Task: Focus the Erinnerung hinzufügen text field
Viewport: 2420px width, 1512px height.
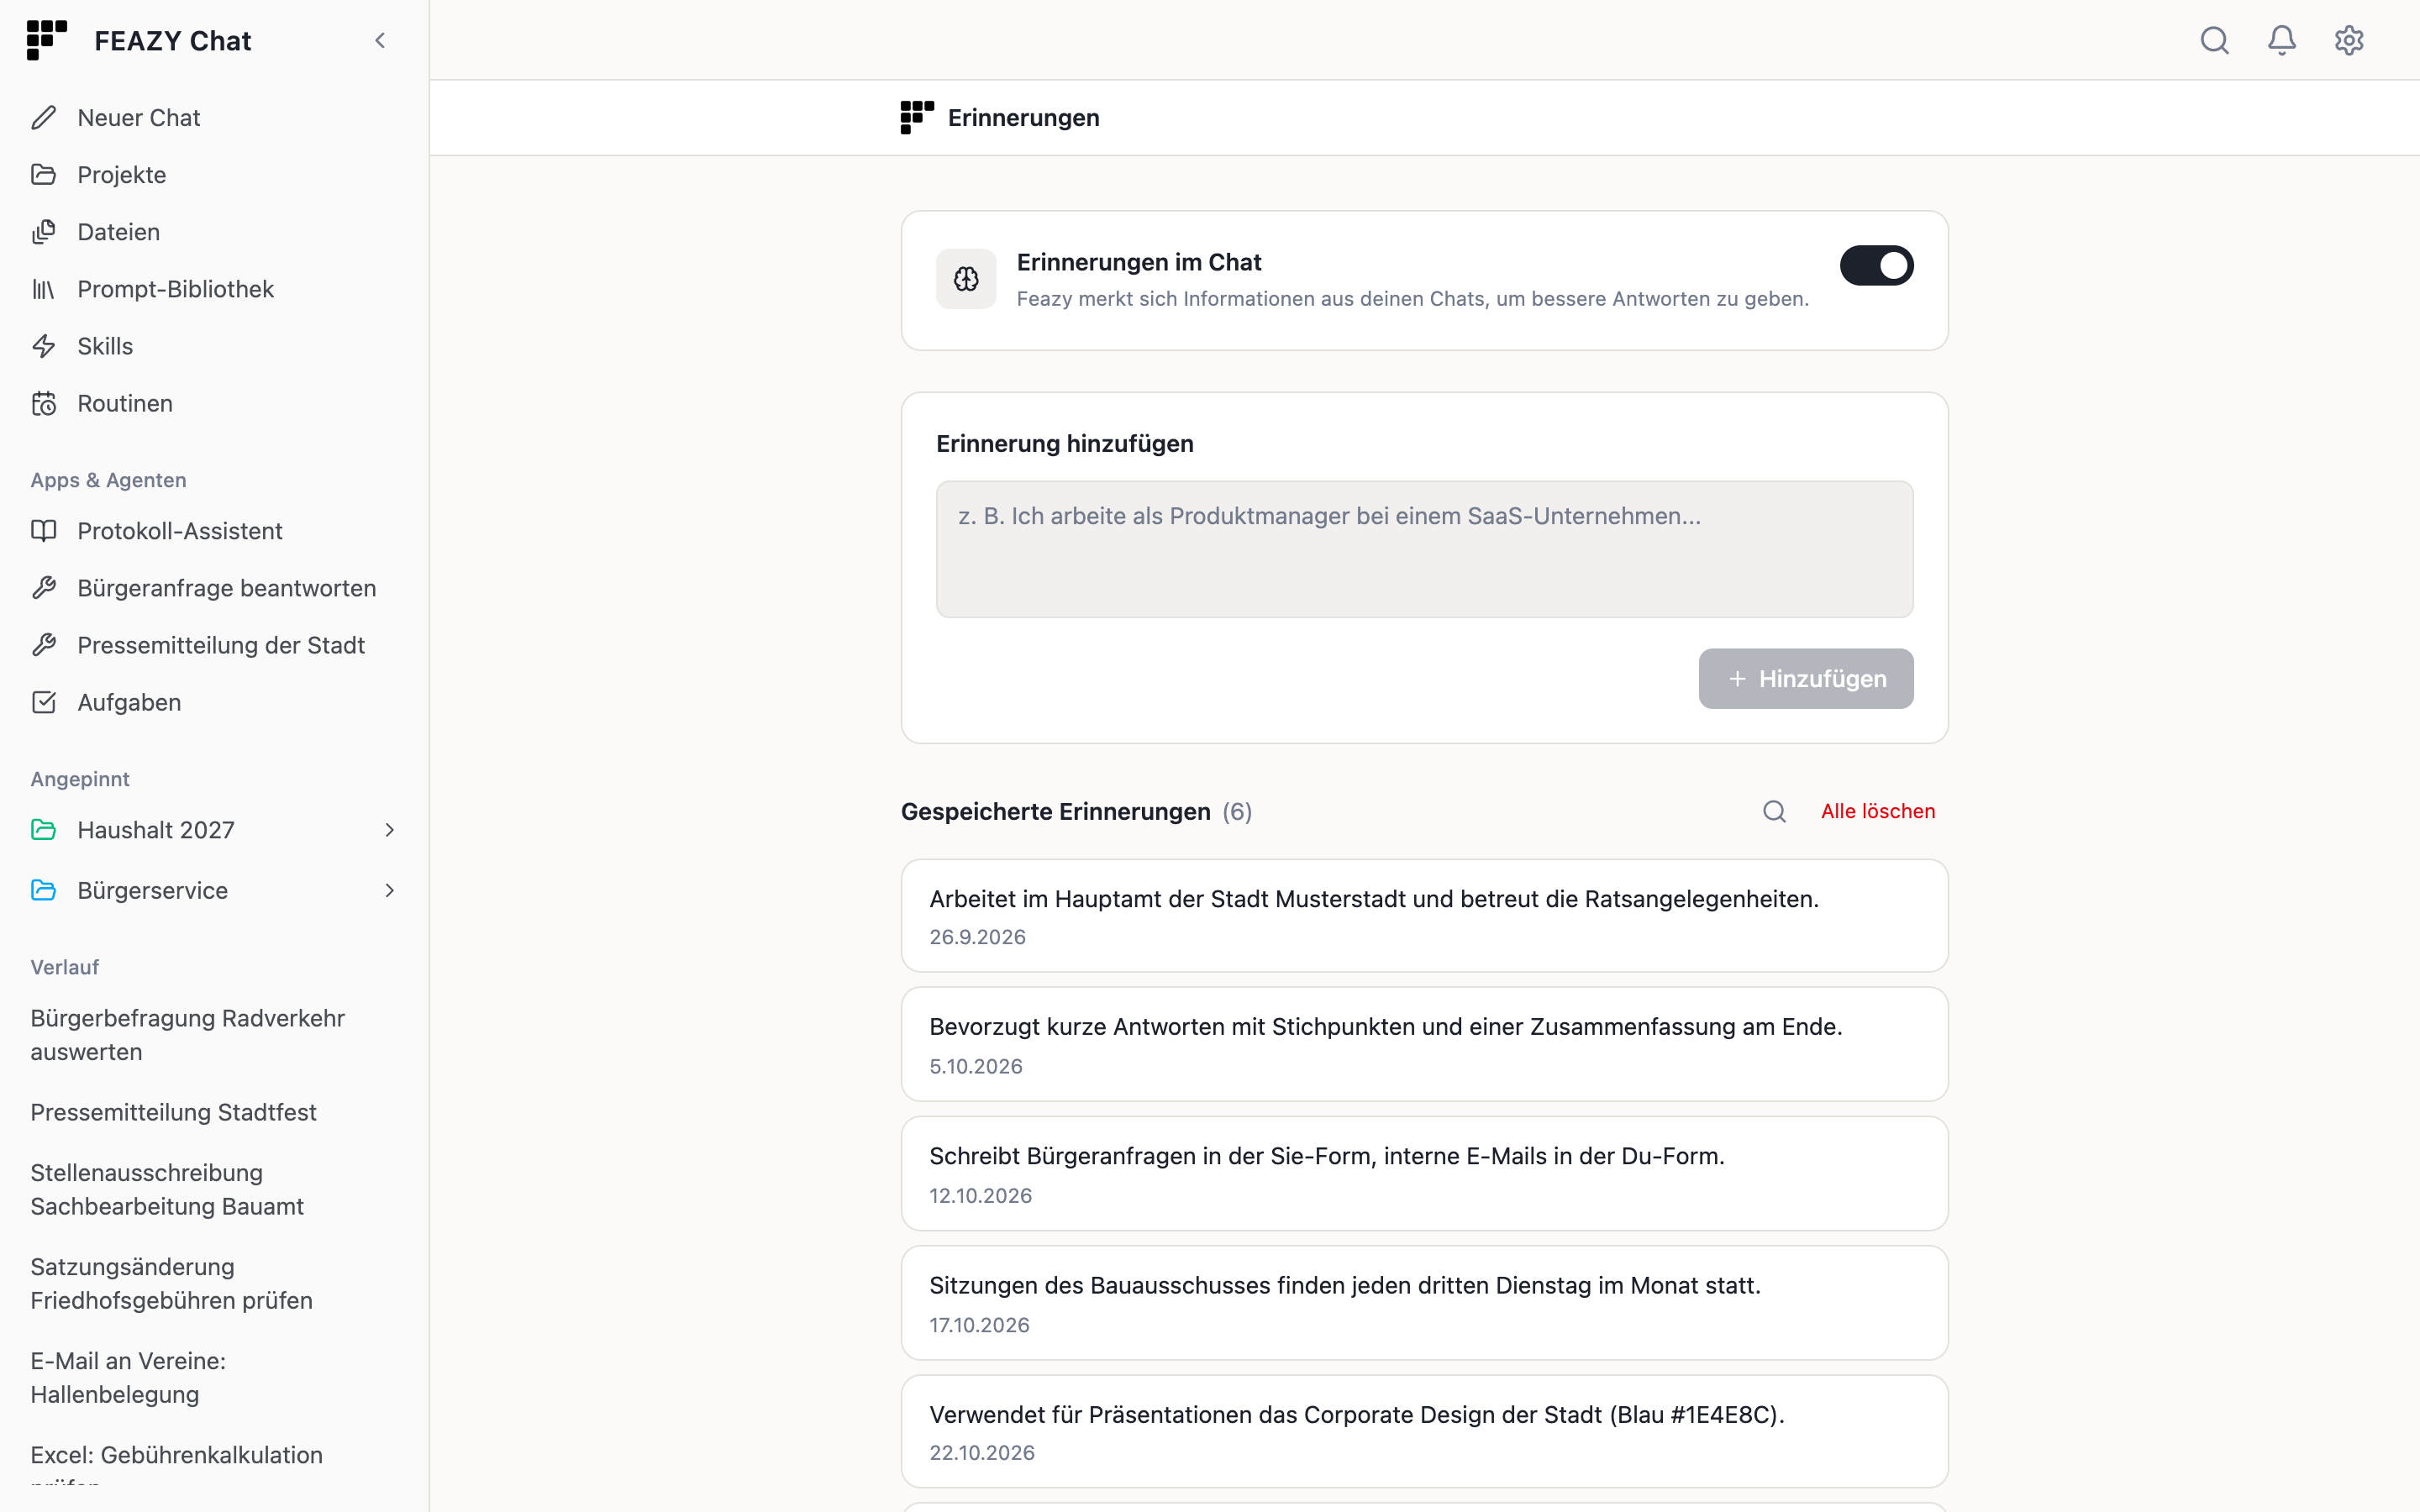Action: [x=1424, y=549]
